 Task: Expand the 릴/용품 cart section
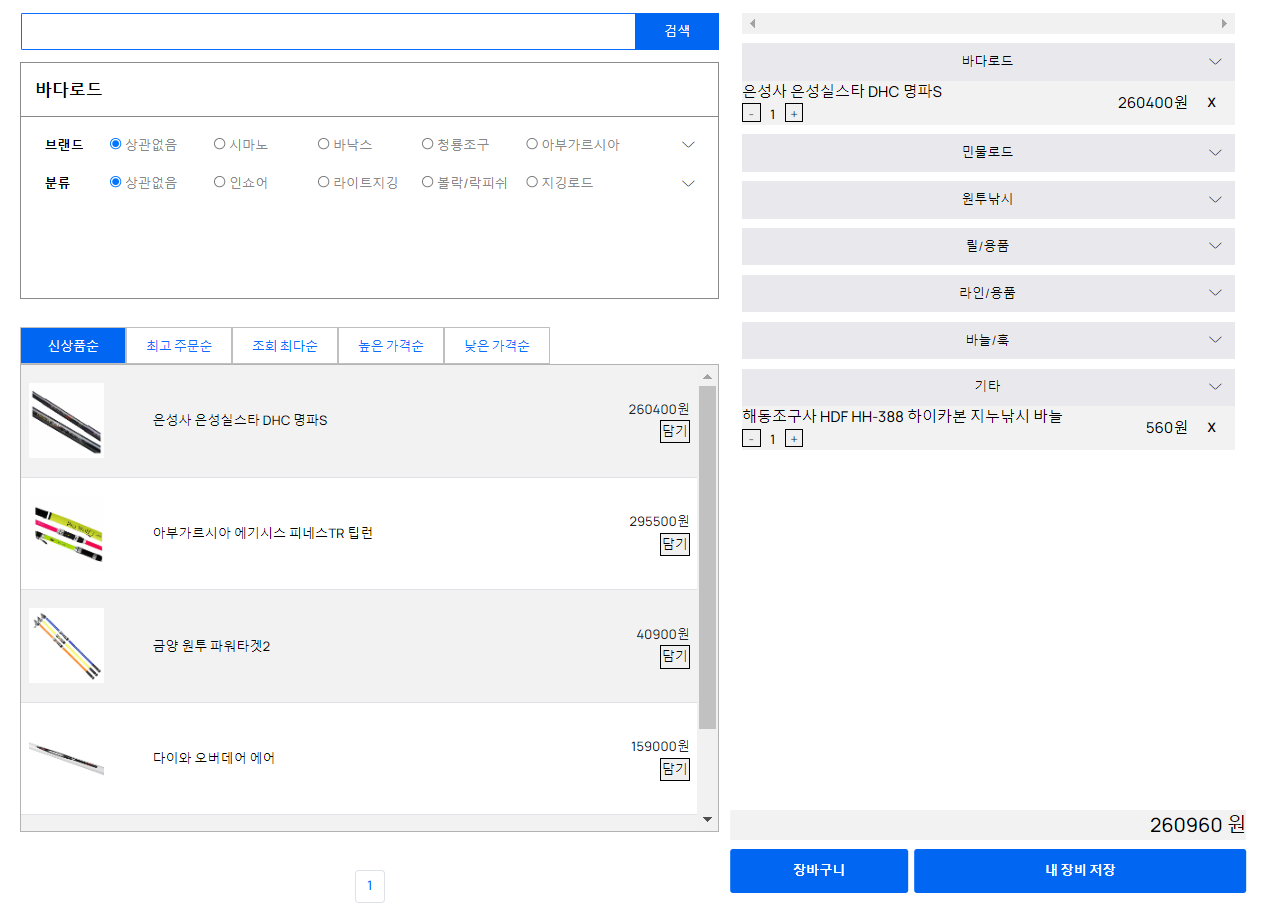[988, 246]
